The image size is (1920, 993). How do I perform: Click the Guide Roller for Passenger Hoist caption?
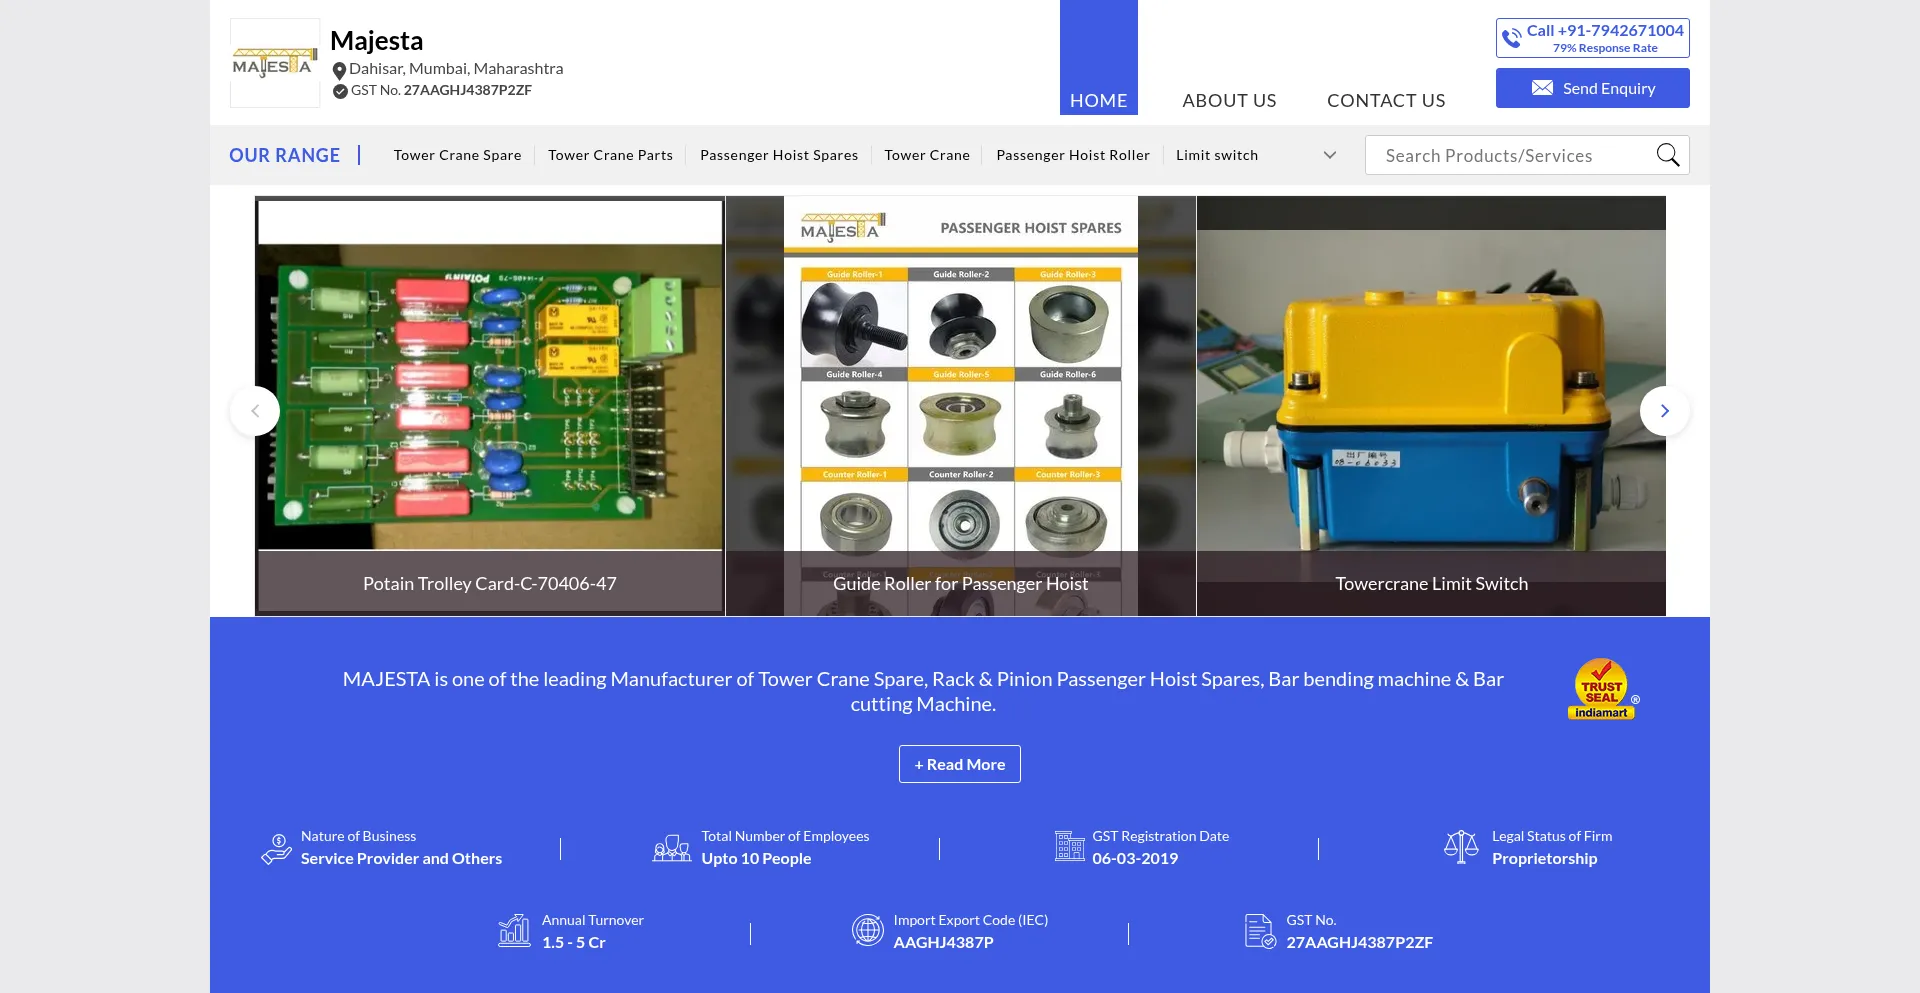tap(961, 583)
